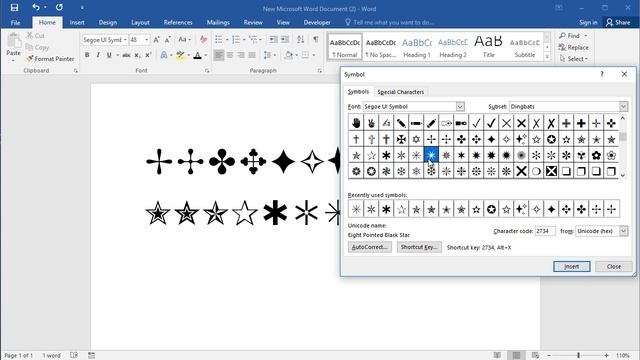Open Symbol dialog Font dropdown

(460, 107)
